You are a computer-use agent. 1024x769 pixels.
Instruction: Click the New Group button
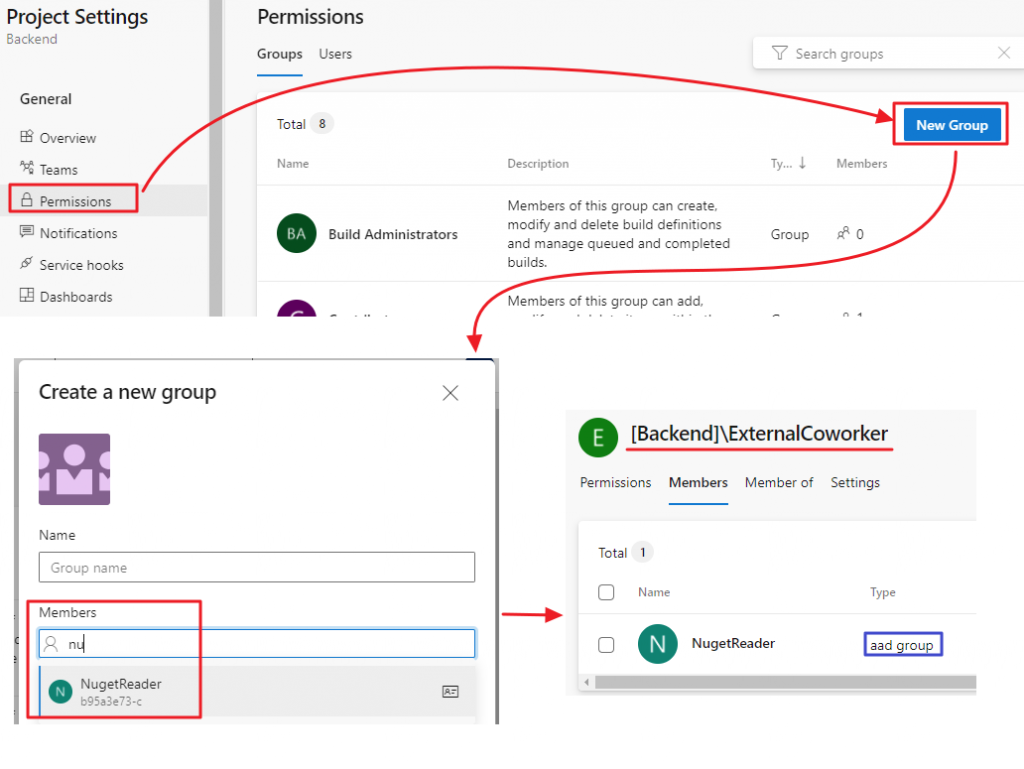coord(952,125)
